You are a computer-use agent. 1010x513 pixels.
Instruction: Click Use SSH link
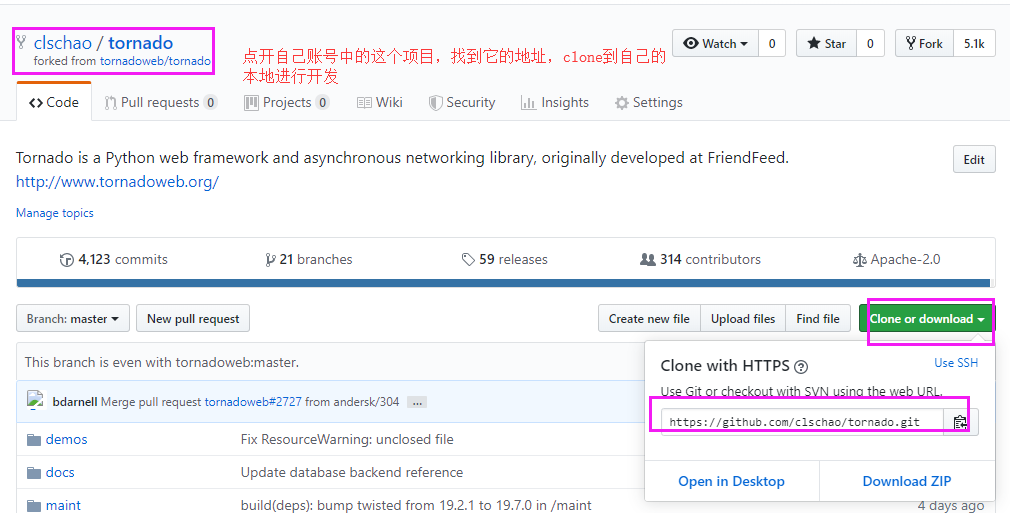click(956, 363)
